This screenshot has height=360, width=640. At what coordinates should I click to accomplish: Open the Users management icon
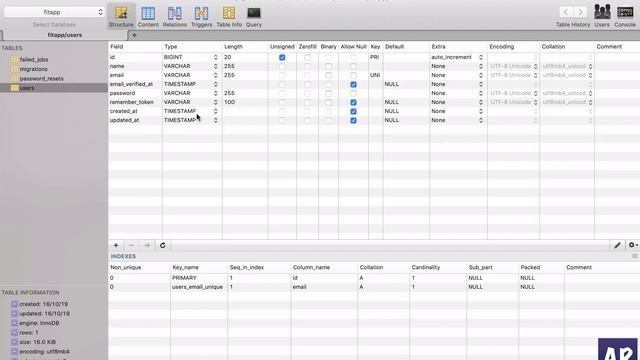(602, 16)
